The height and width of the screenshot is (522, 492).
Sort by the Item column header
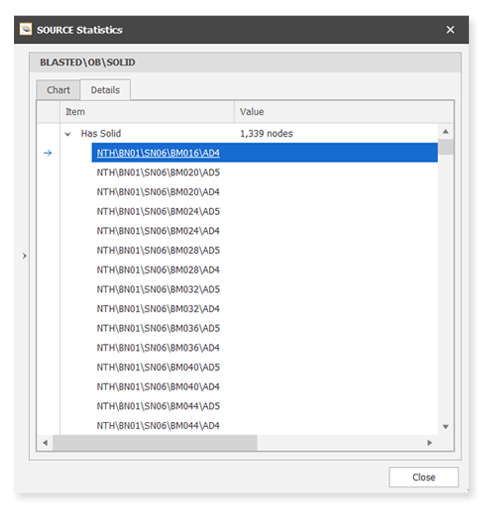(147, 112)
